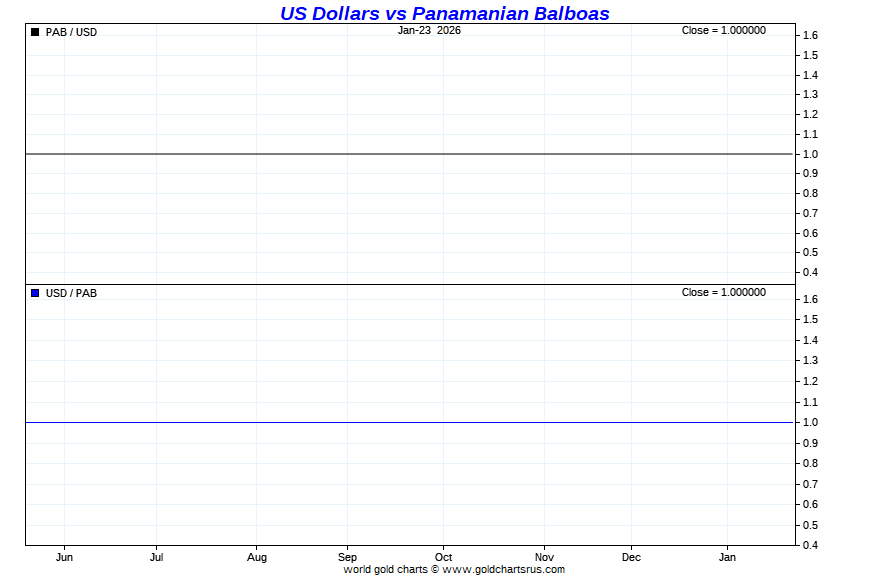
Task: Select the Sep month axis label
Action: pyautogui.click(x=347, y=557)
